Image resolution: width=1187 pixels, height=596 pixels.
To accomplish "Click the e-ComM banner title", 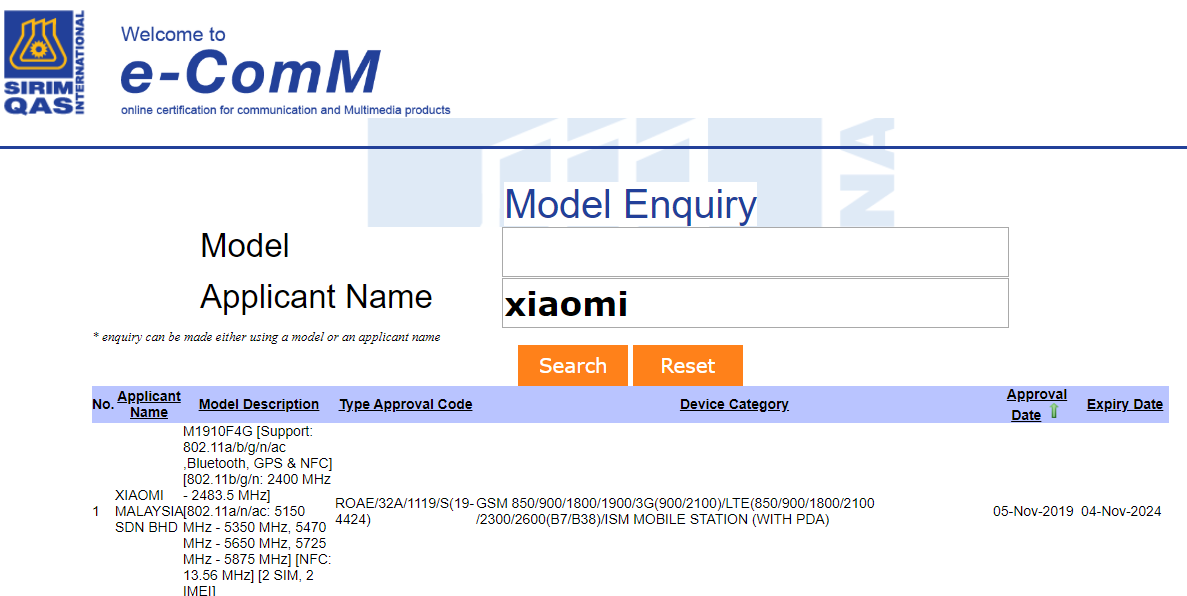I will [250, 73].
